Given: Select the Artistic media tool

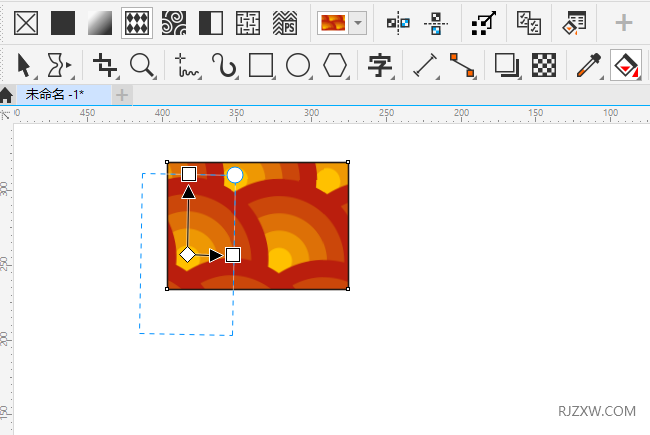Looking at the screenshot, I should click(224, 66).
